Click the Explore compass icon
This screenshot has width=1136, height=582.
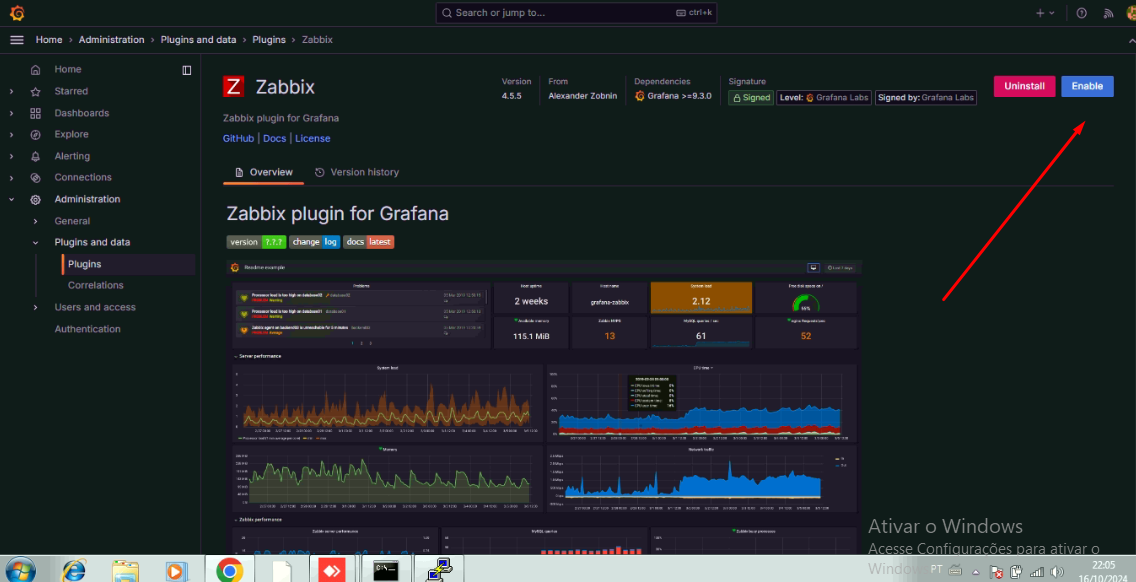pos(36,135)
